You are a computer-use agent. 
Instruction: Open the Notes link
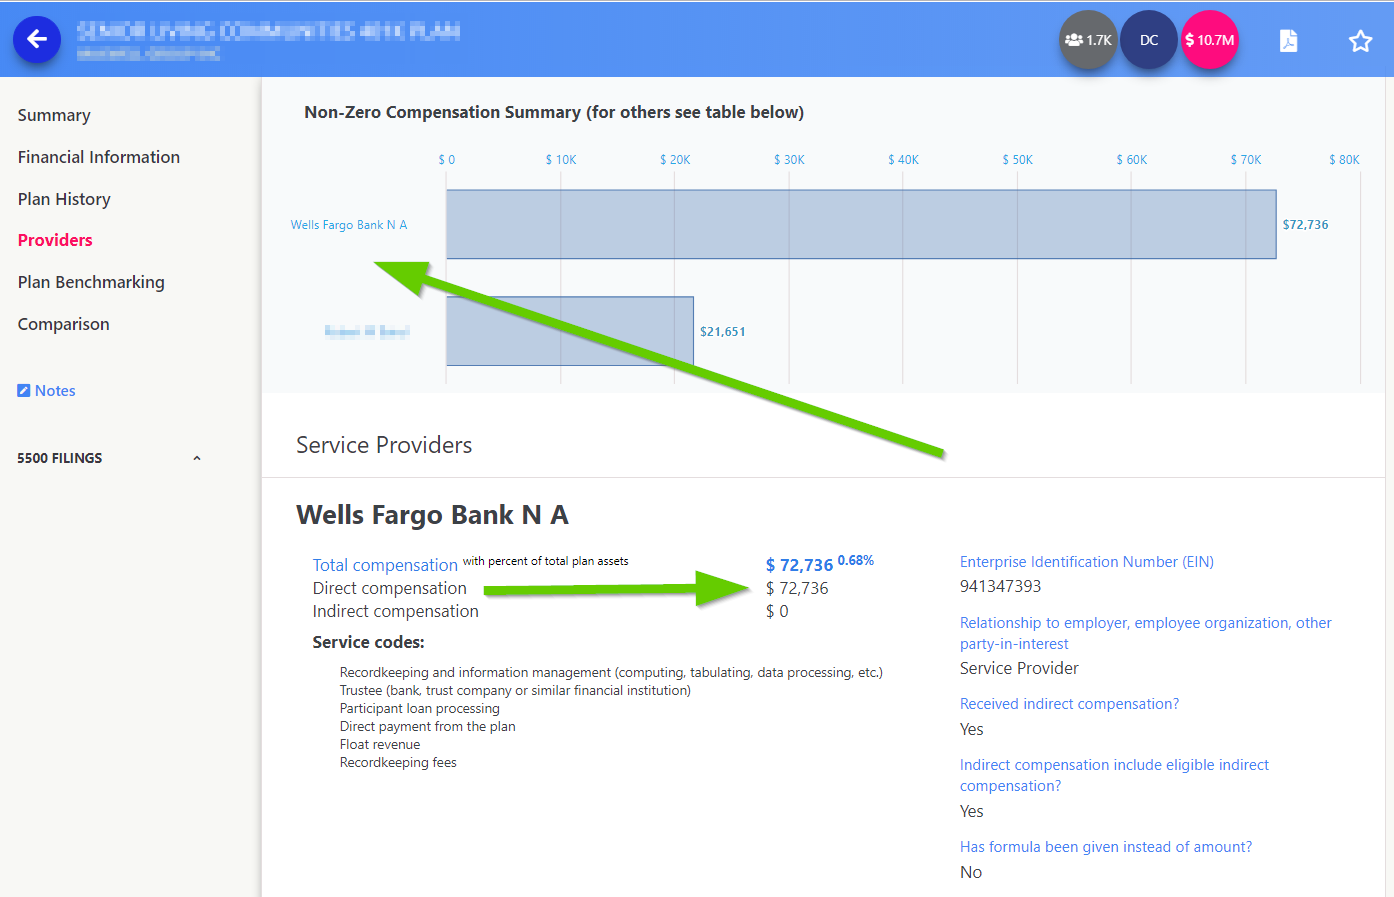coord(55,391)
